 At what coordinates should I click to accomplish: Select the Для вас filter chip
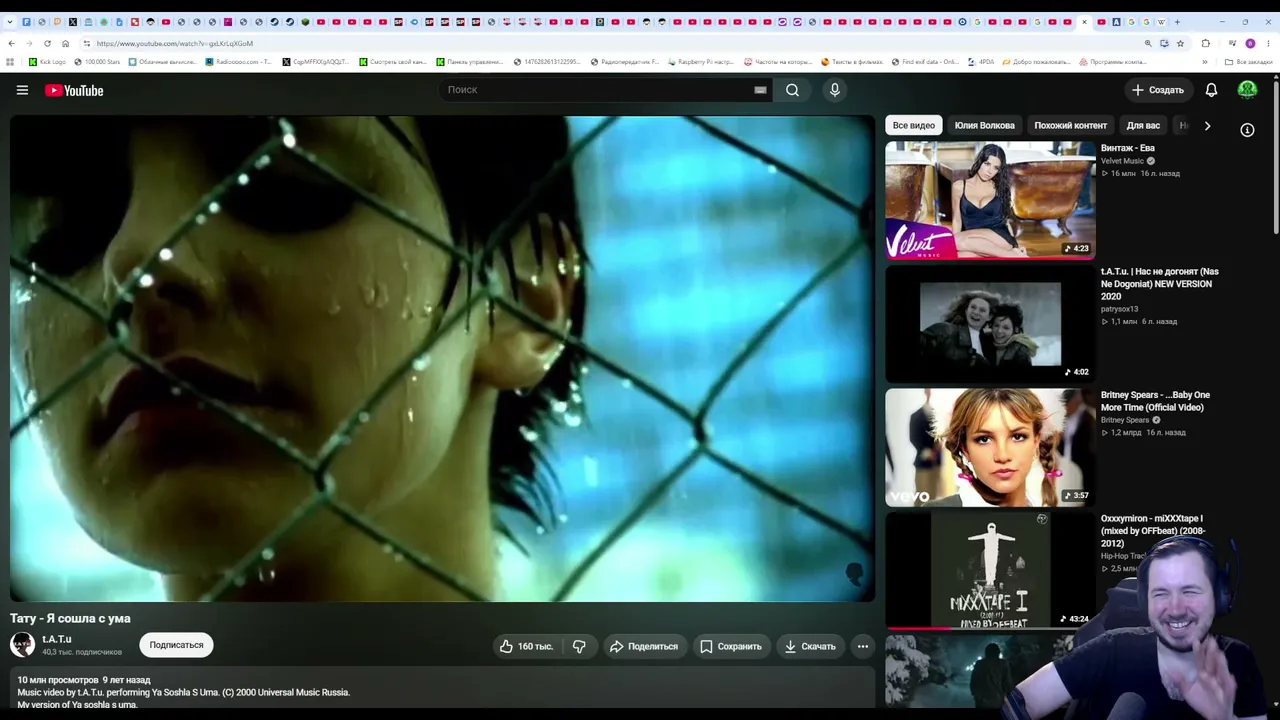click(1143, 126)
